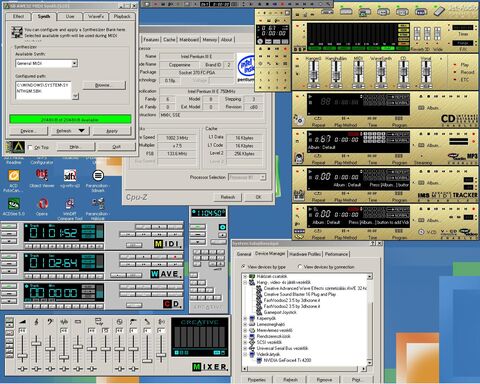Switch to the Playback tab in AWE32 dialog

122,17
